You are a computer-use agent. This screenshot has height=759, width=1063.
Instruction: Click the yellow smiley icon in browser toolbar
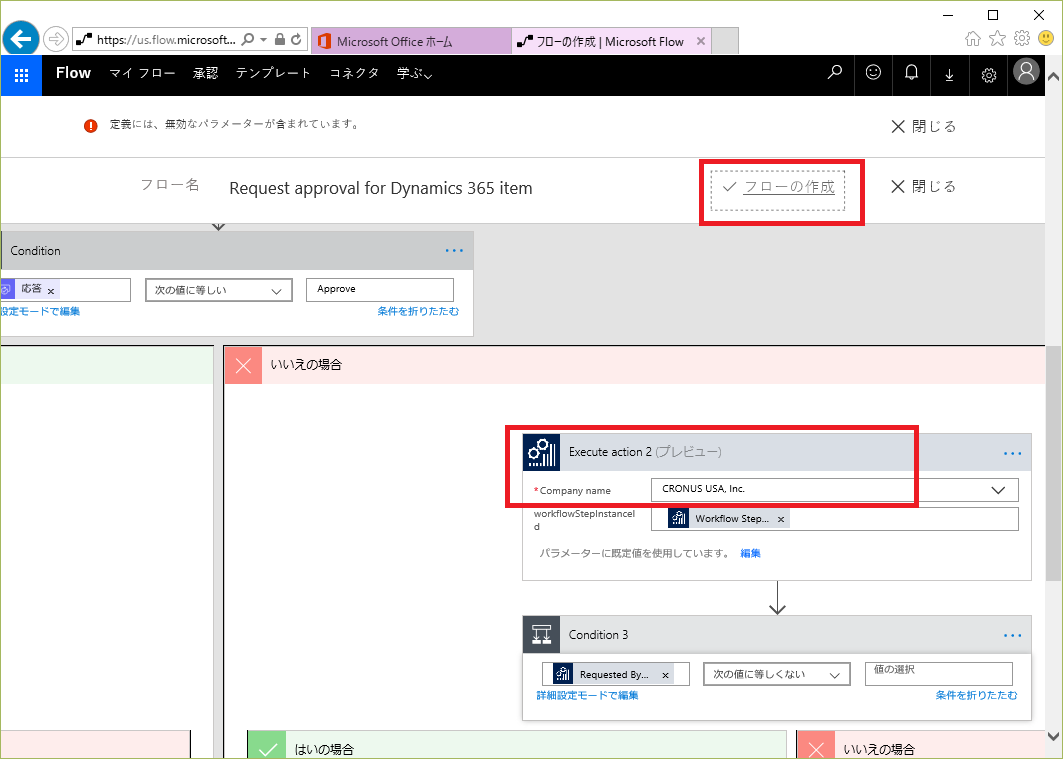[x=1046, y=39]
